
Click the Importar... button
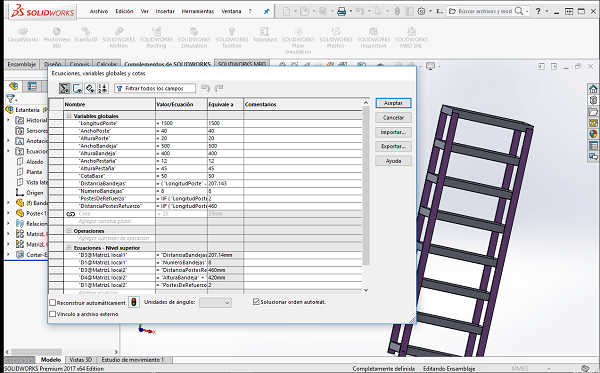pos(393,132)
